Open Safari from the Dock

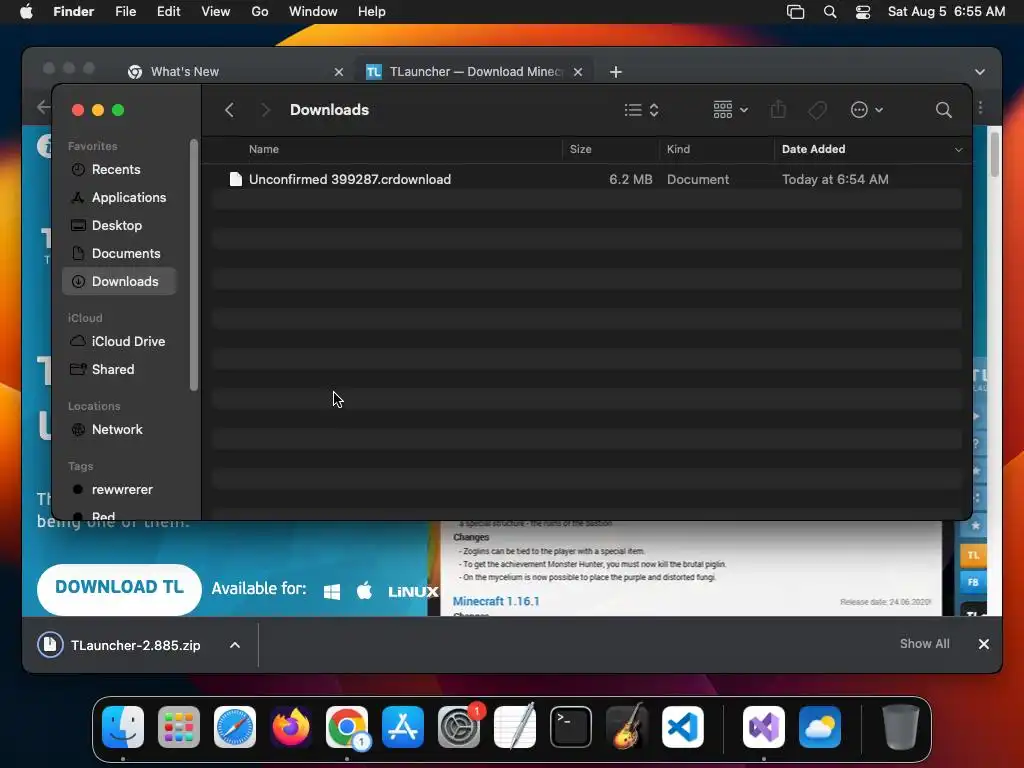pyautogui.click(x=234, y=727)
